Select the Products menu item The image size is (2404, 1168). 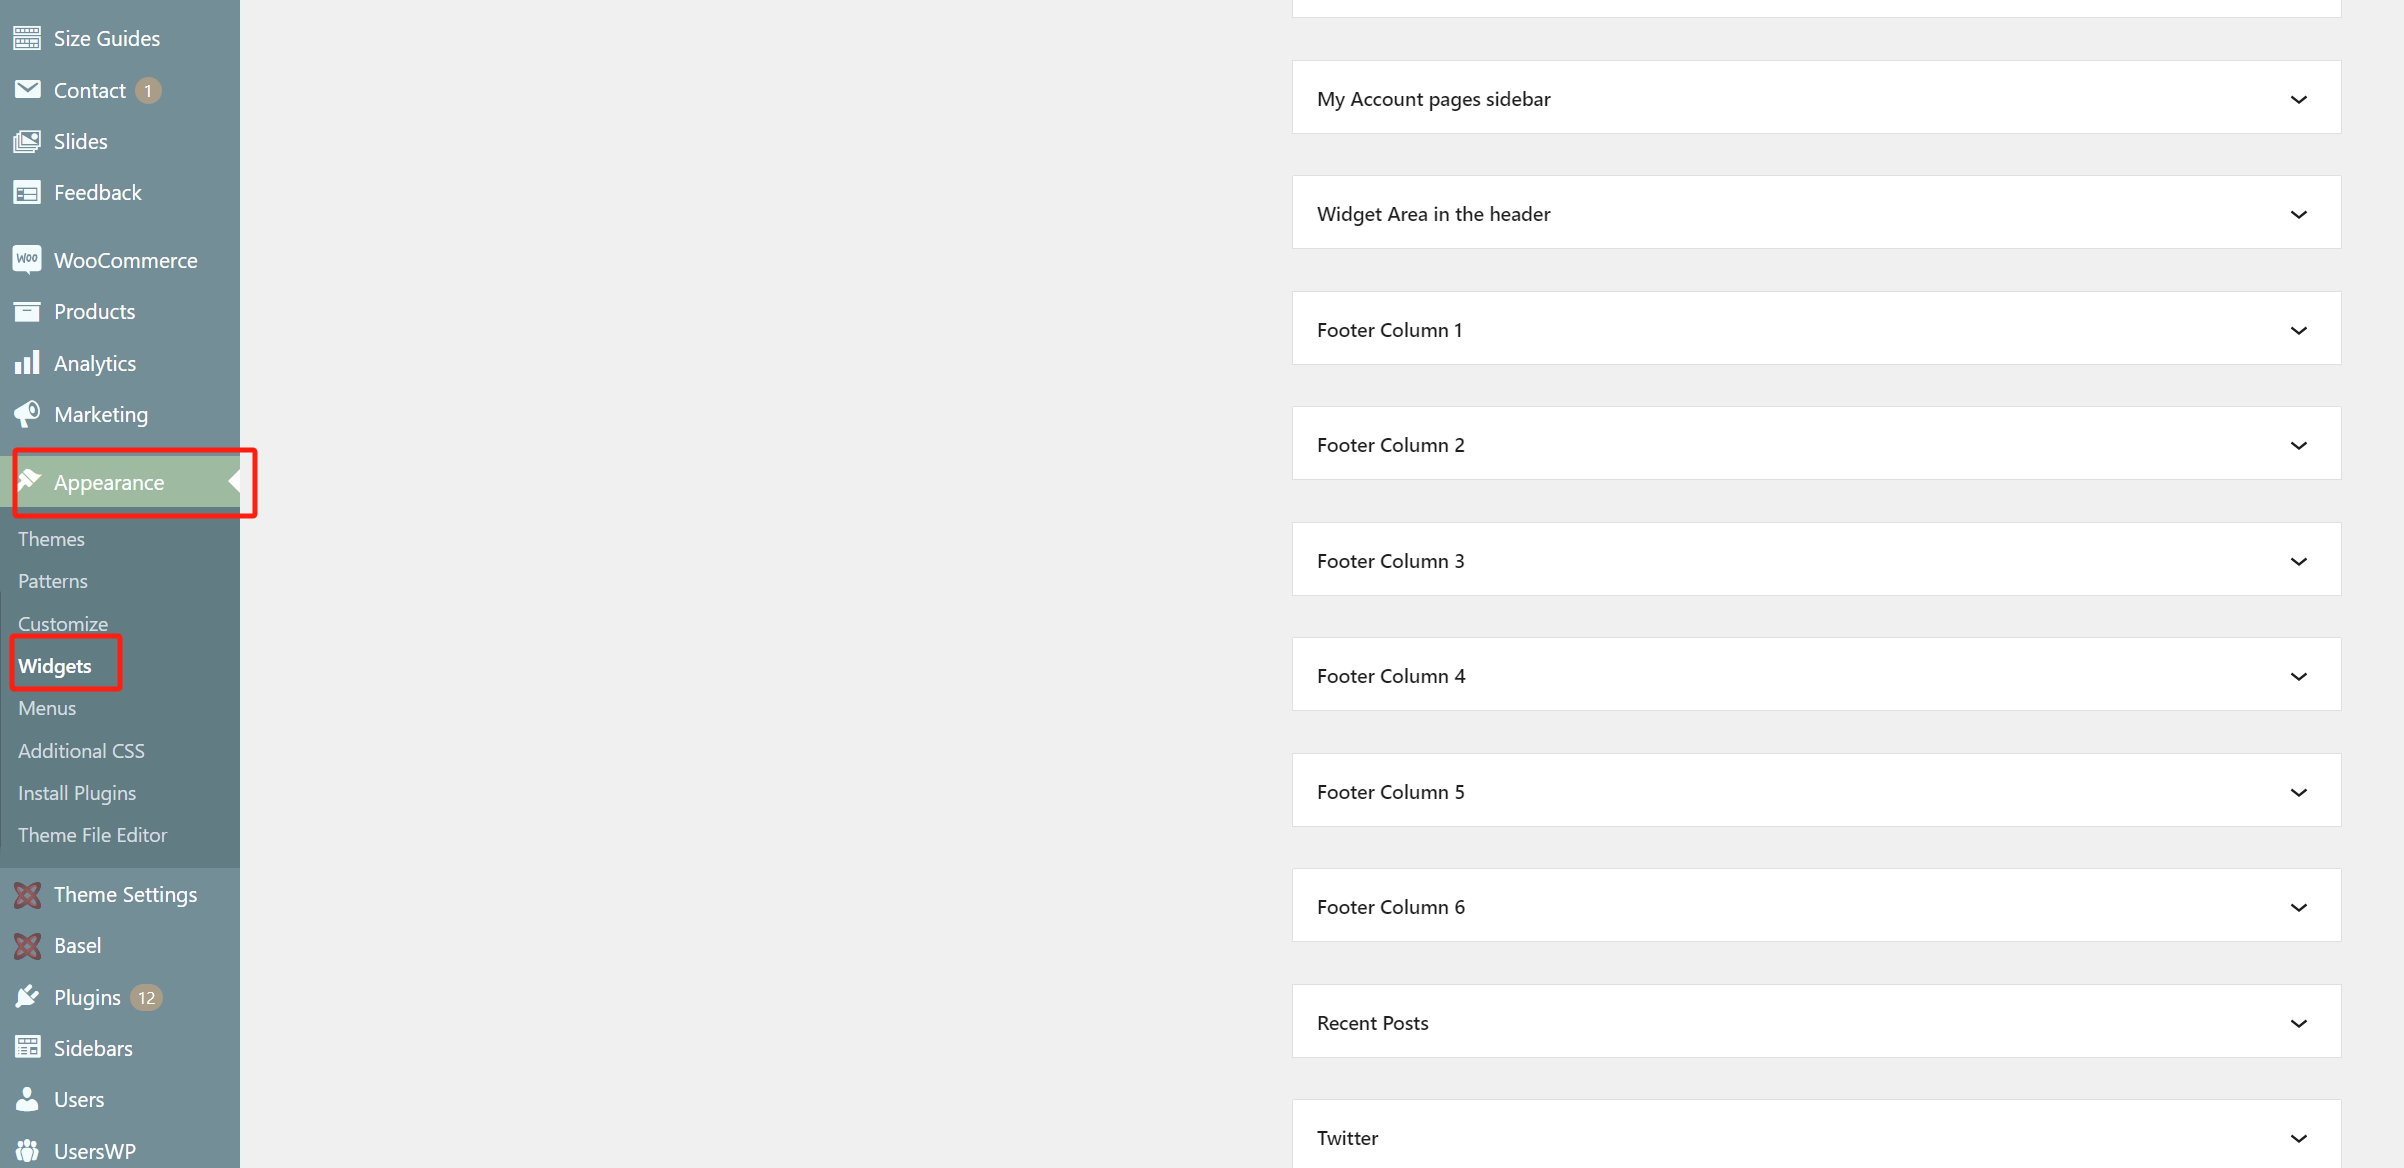tap(94, 312)
